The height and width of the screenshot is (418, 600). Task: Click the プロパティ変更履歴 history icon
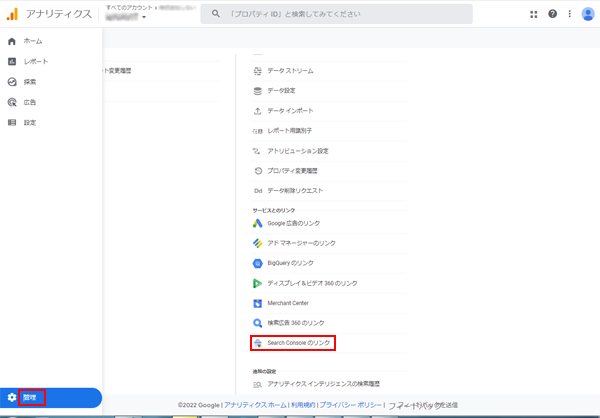tap(258, 171)
